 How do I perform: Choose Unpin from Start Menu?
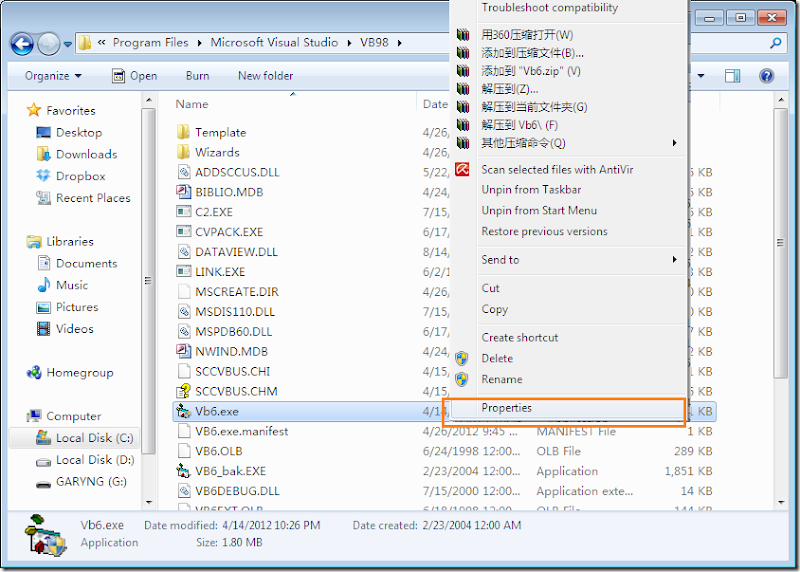click(539, 211)
